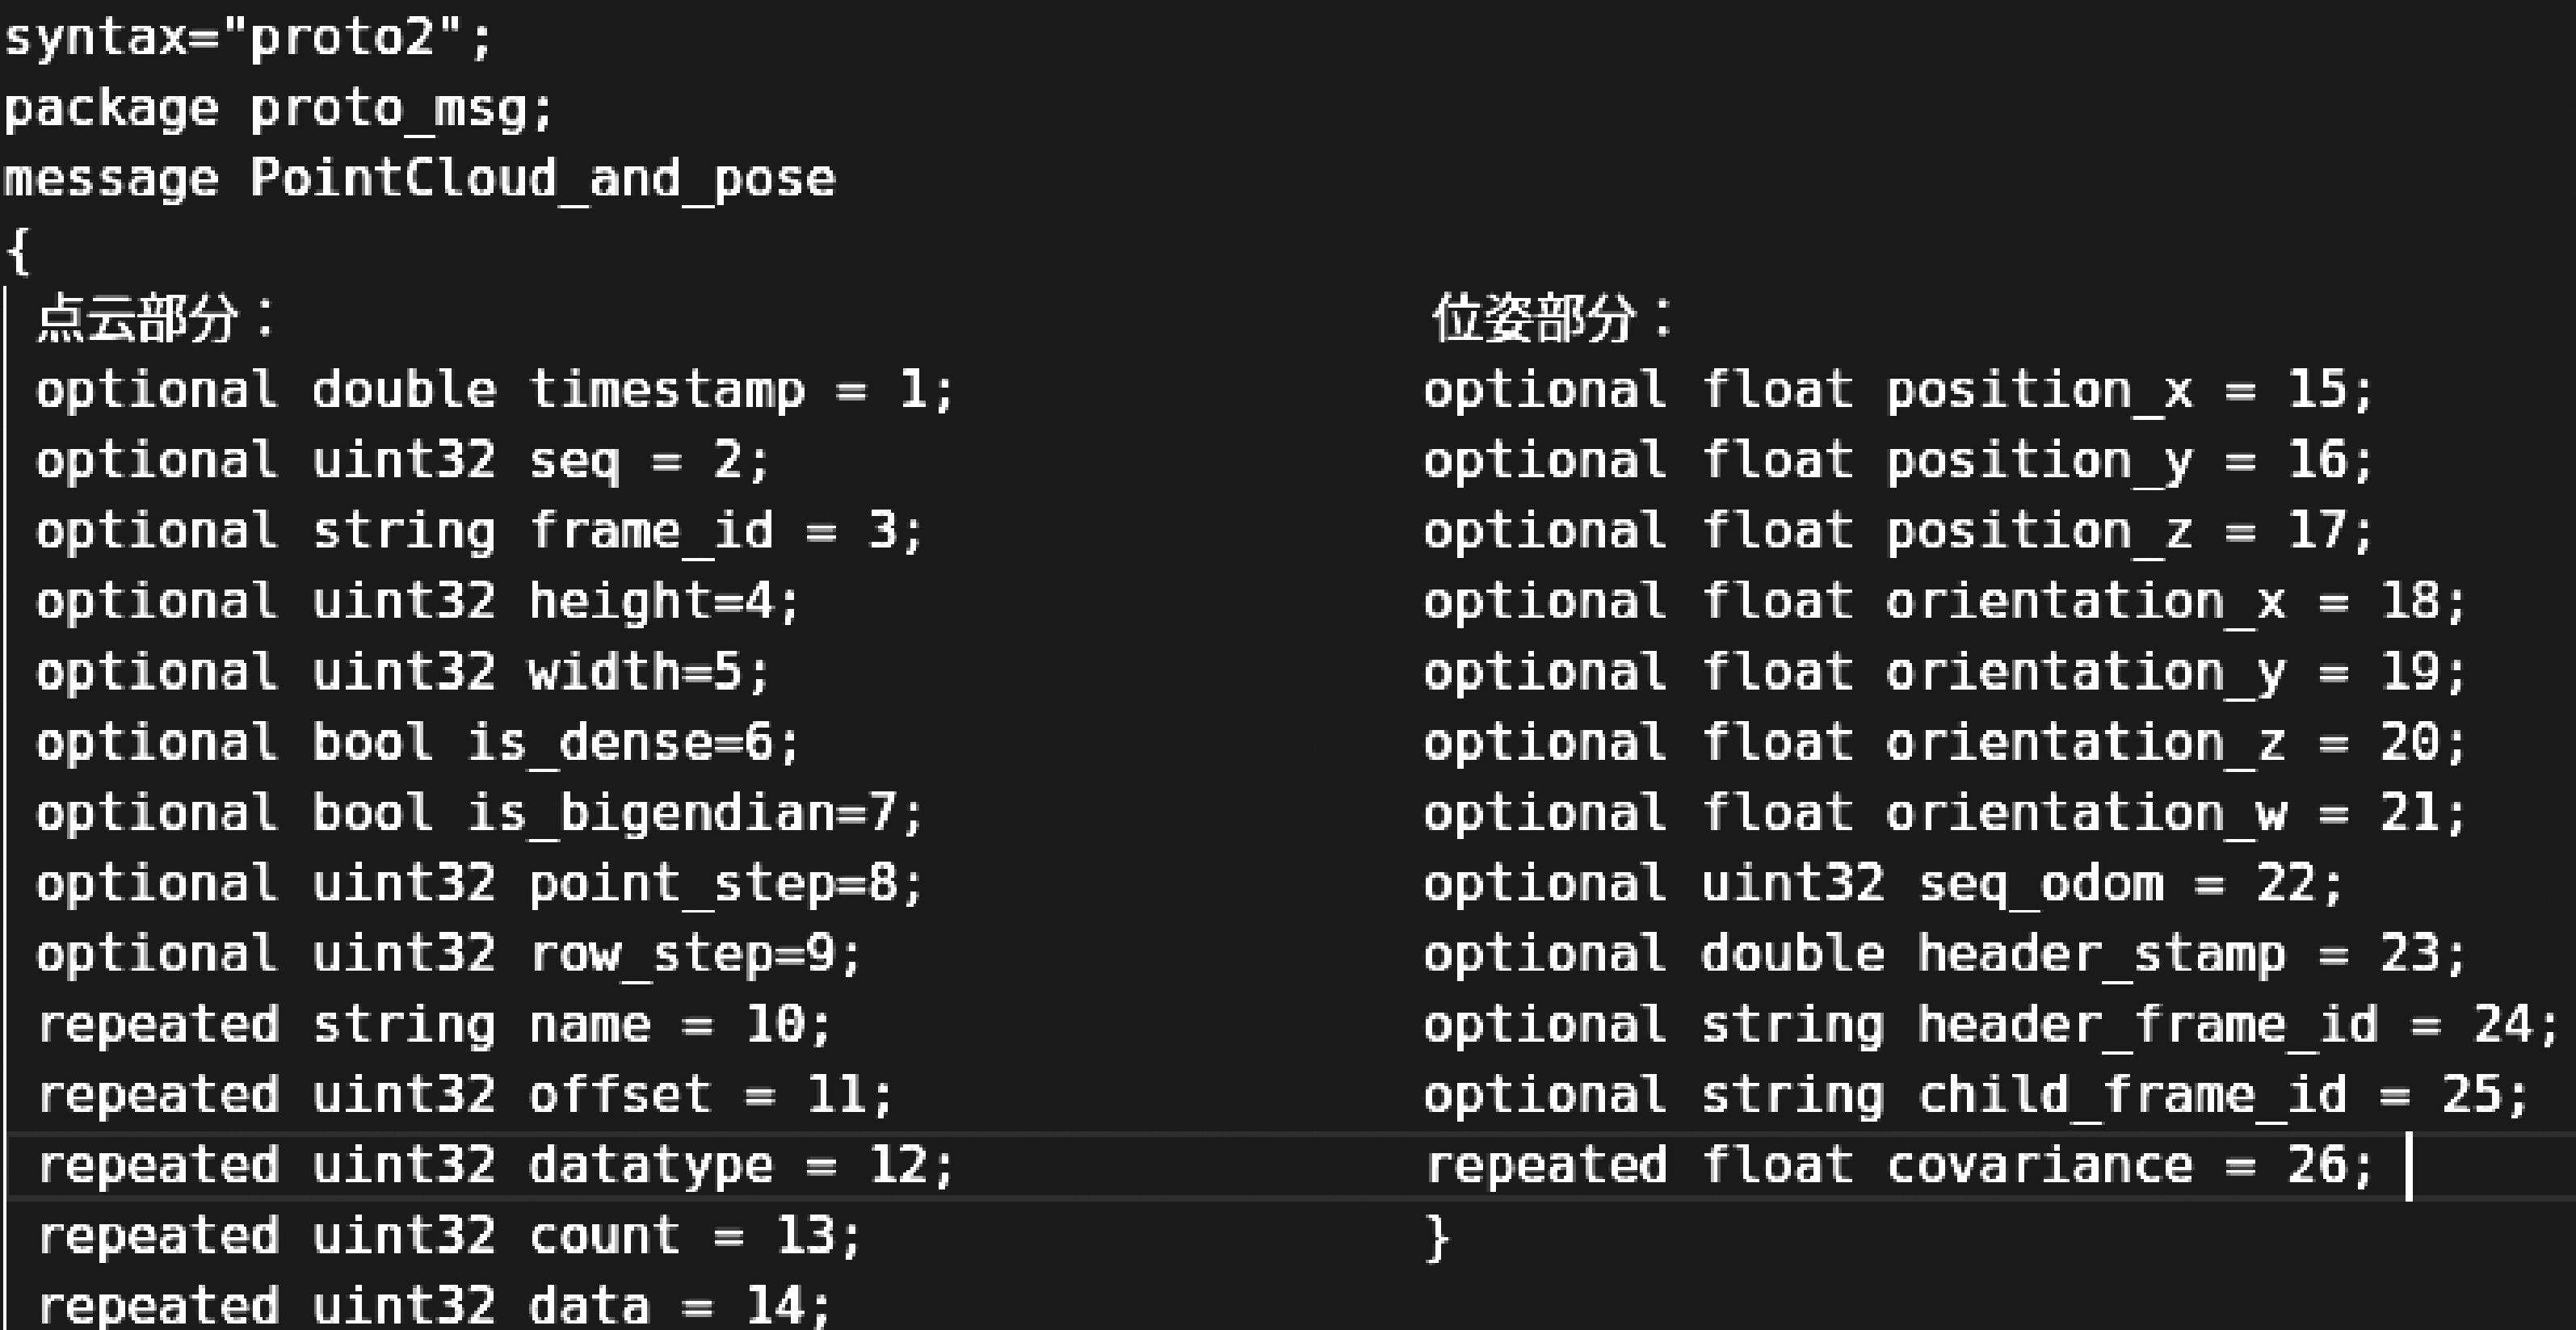
Task: Click the opening curly brace
Action: point(18,250)
